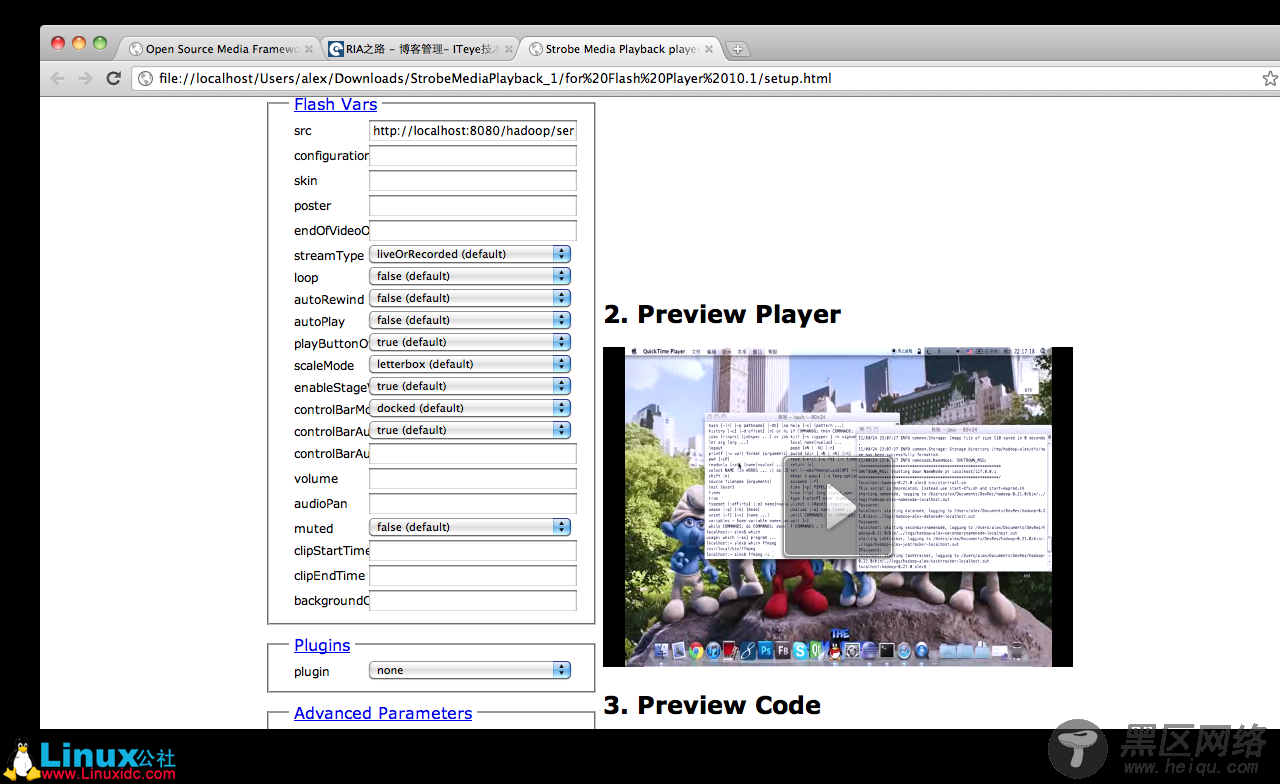This screenshot has height=784, width=1280.
Task: Close the Open Source Media Framework tab
Action: pos(309,49)
